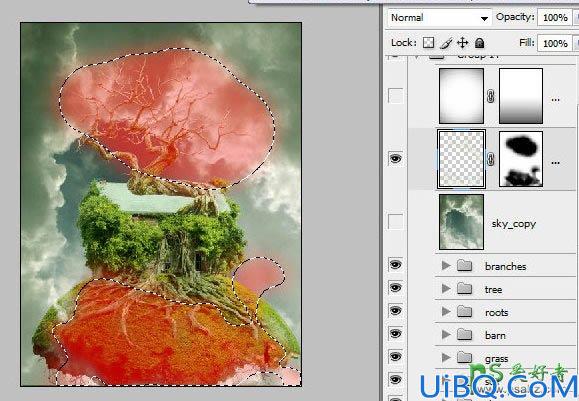This screenshot has width=579, height=401.
Task: Select the sky_copy layer name
Action: 514,223
